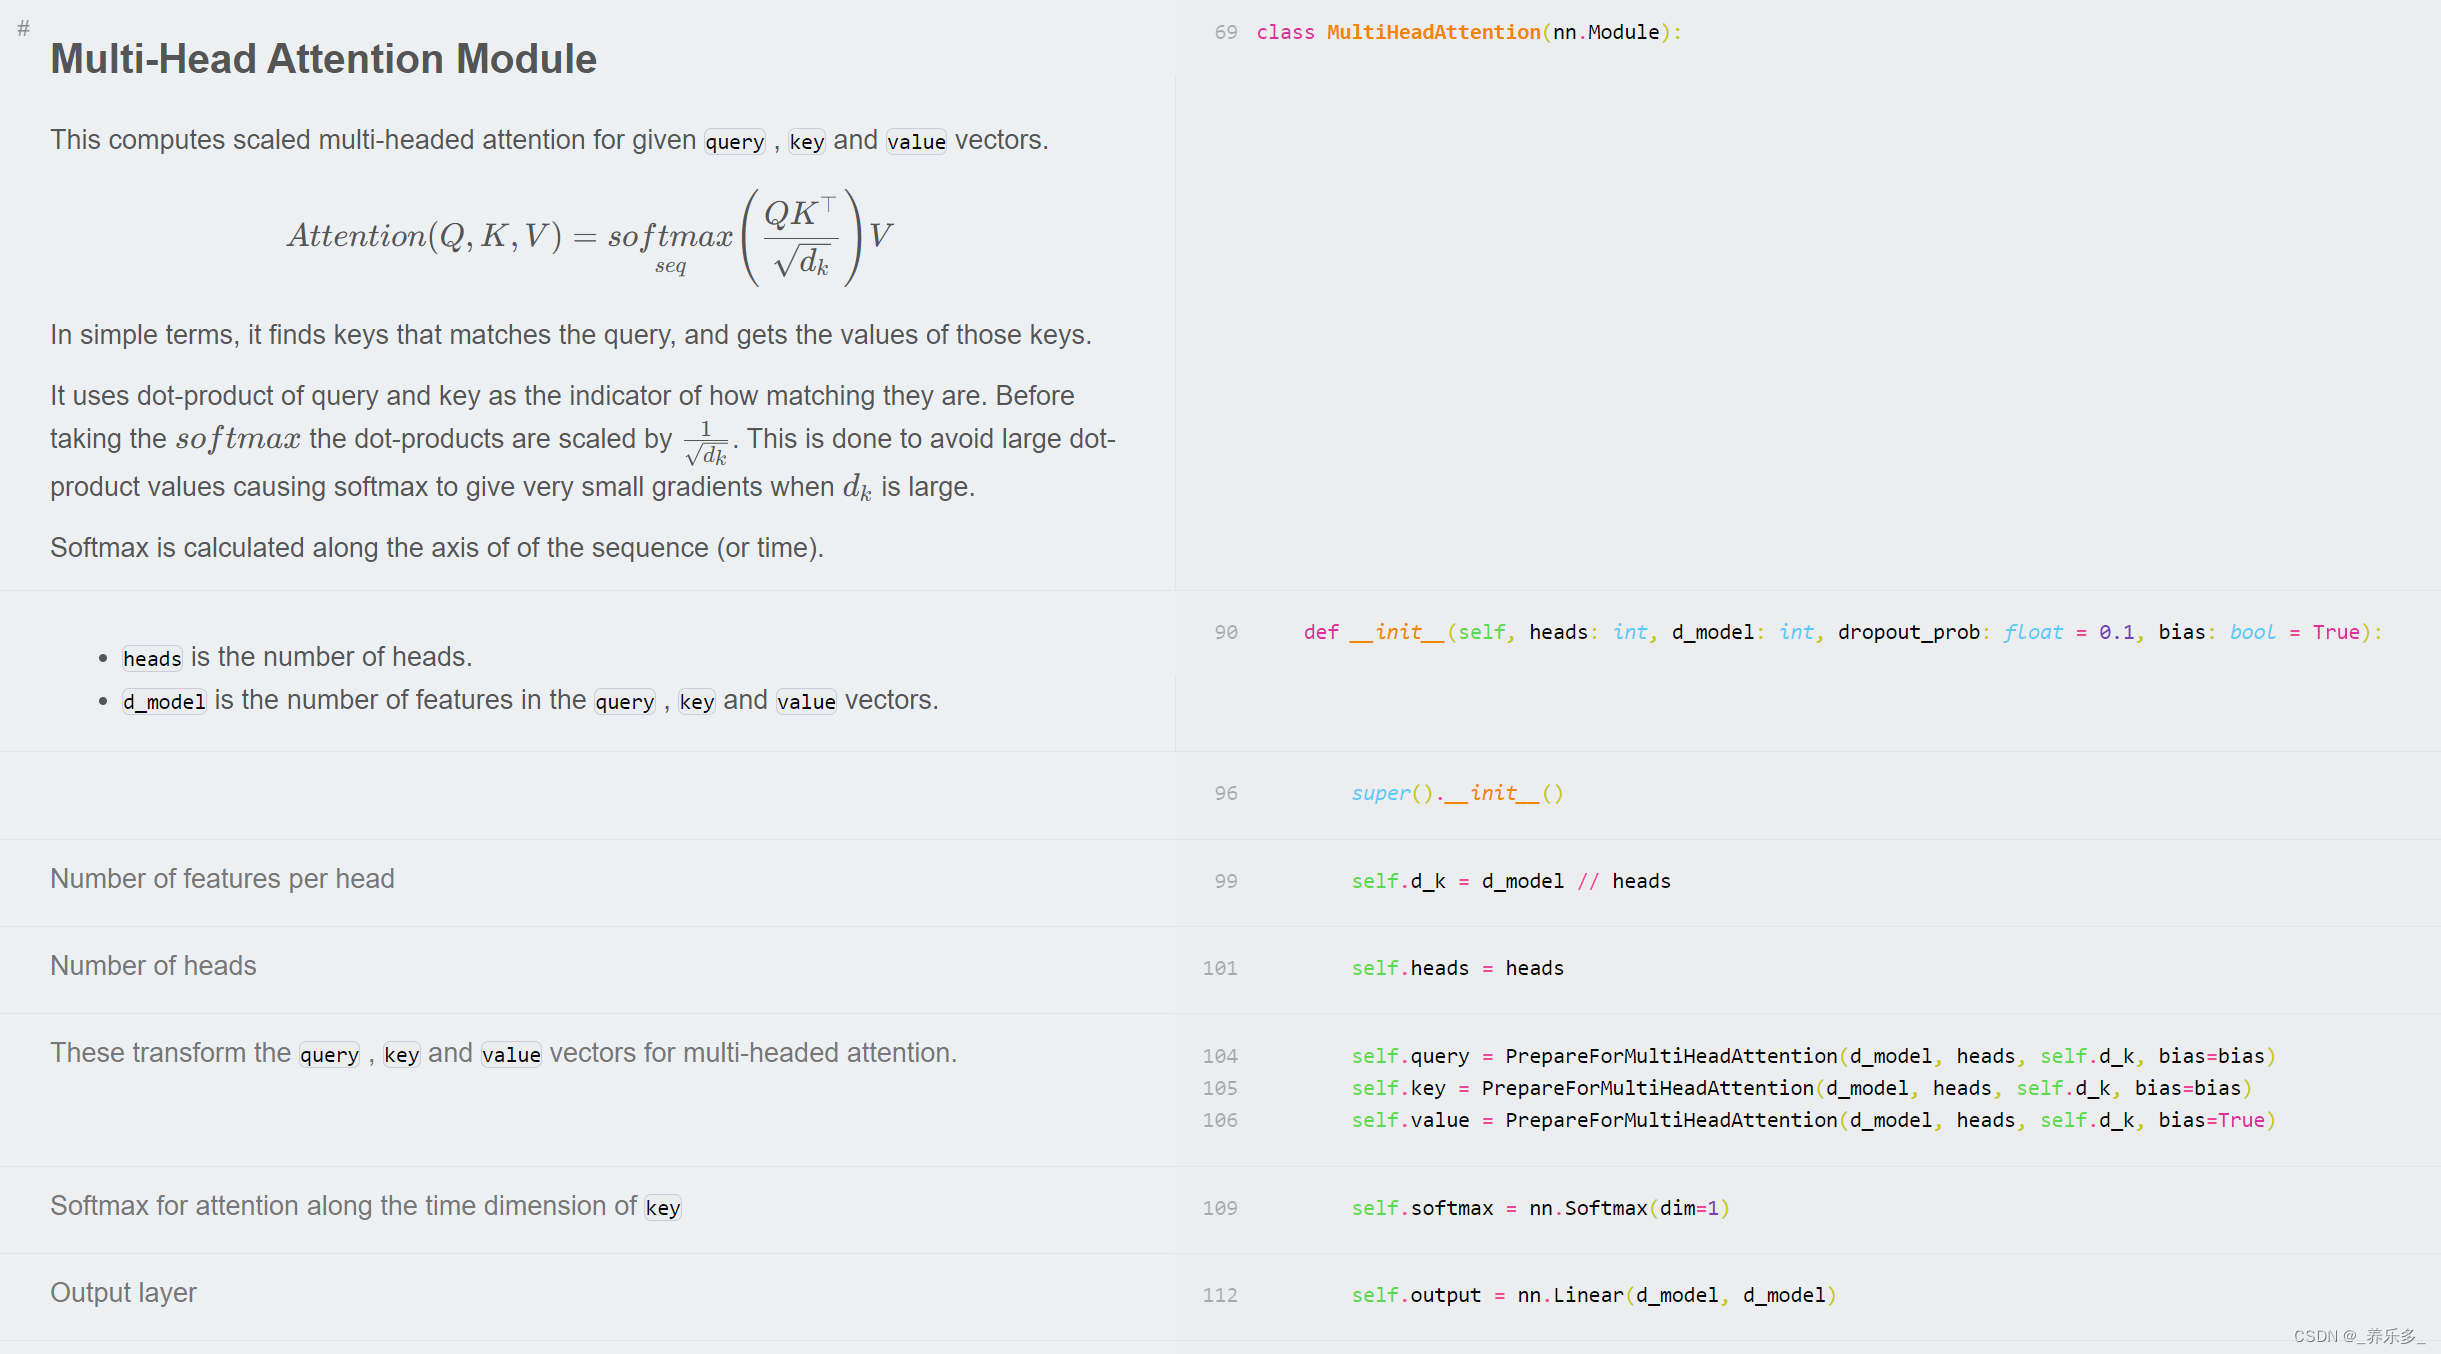2441x1354 pixels.
Task: Click super().__init__() on line 96
Action: pyautogui.click(x=1456, y=794)
